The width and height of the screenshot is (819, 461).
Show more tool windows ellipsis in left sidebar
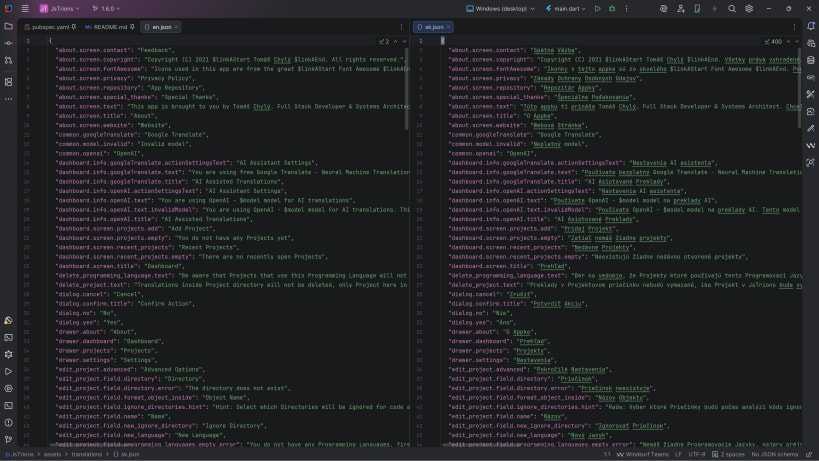pyautogui.click(x=8, y=99)
